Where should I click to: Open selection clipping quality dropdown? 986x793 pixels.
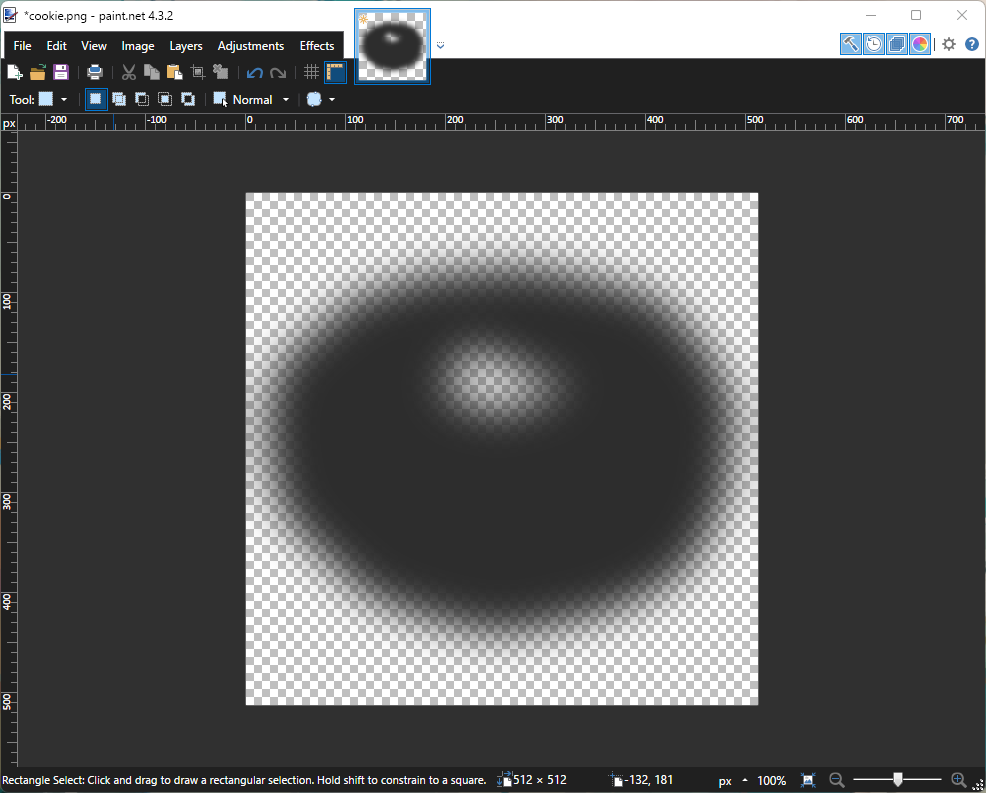321,99
